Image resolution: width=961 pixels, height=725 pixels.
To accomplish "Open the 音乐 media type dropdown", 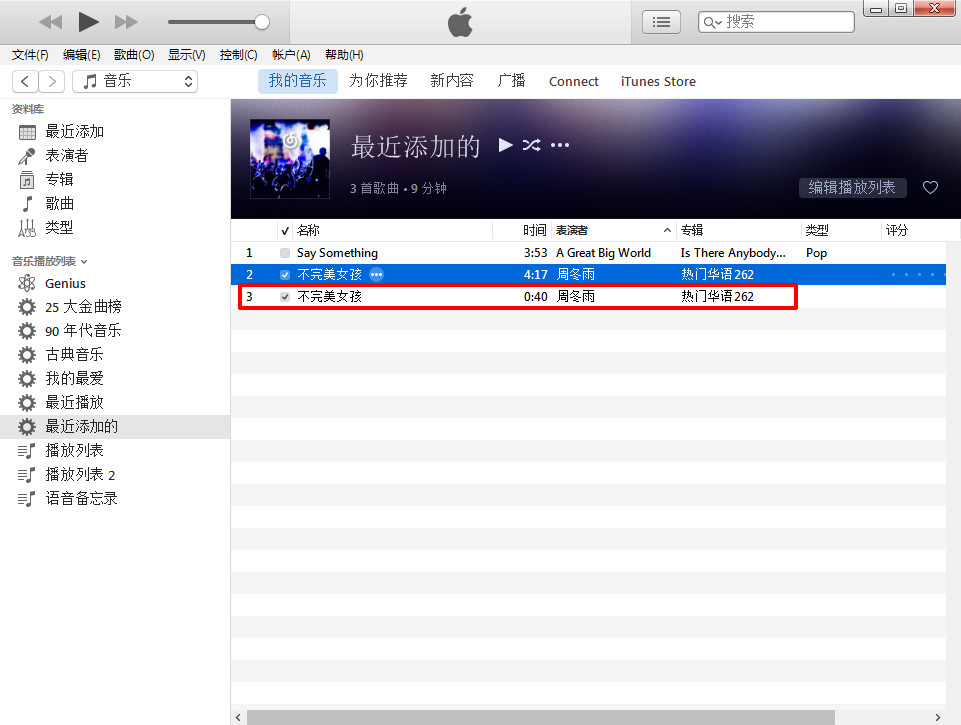I will (135, 81).
